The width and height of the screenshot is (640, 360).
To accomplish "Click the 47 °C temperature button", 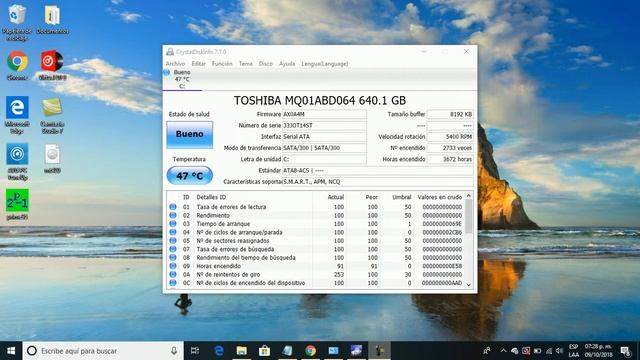I will pos(189,176).
